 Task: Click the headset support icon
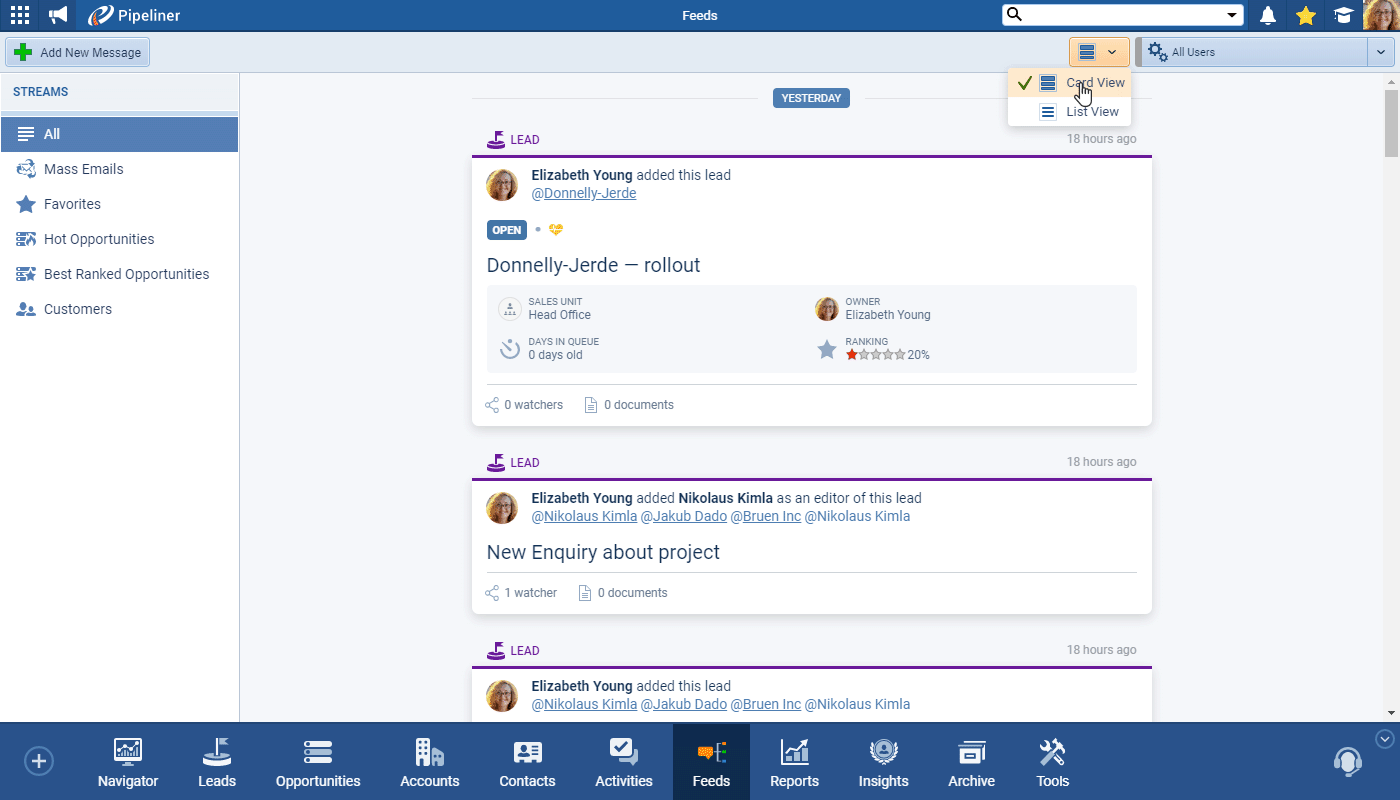[1347, 762]
